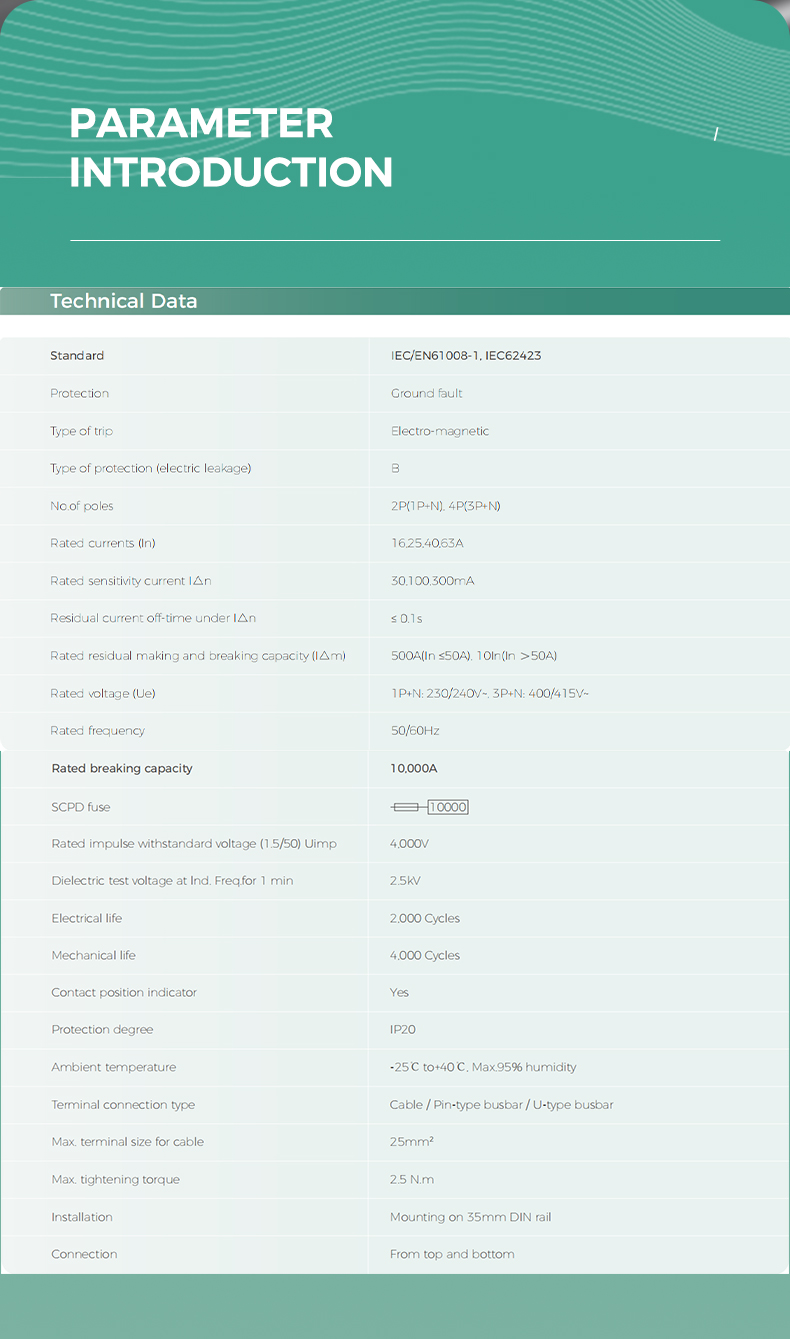Select the Ground fault protection value
Viewport: 790px width, 1339px height.
(427, 393)
